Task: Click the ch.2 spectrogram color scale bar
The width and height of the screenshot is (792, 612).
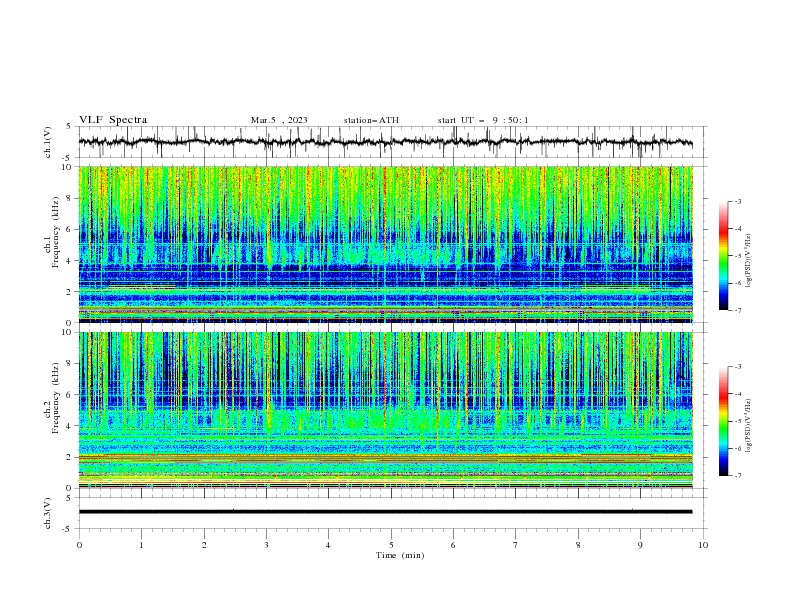Action: pyautogui.click(x=723, y=421)
